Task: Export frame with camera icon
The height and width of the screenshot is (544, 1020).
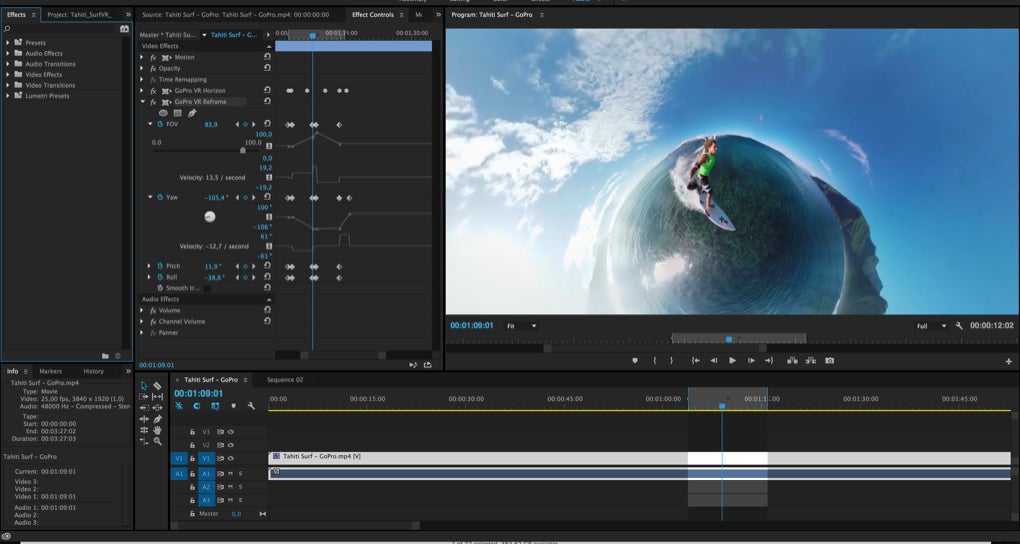Action: pyautogui.click(x=829, y=360)
